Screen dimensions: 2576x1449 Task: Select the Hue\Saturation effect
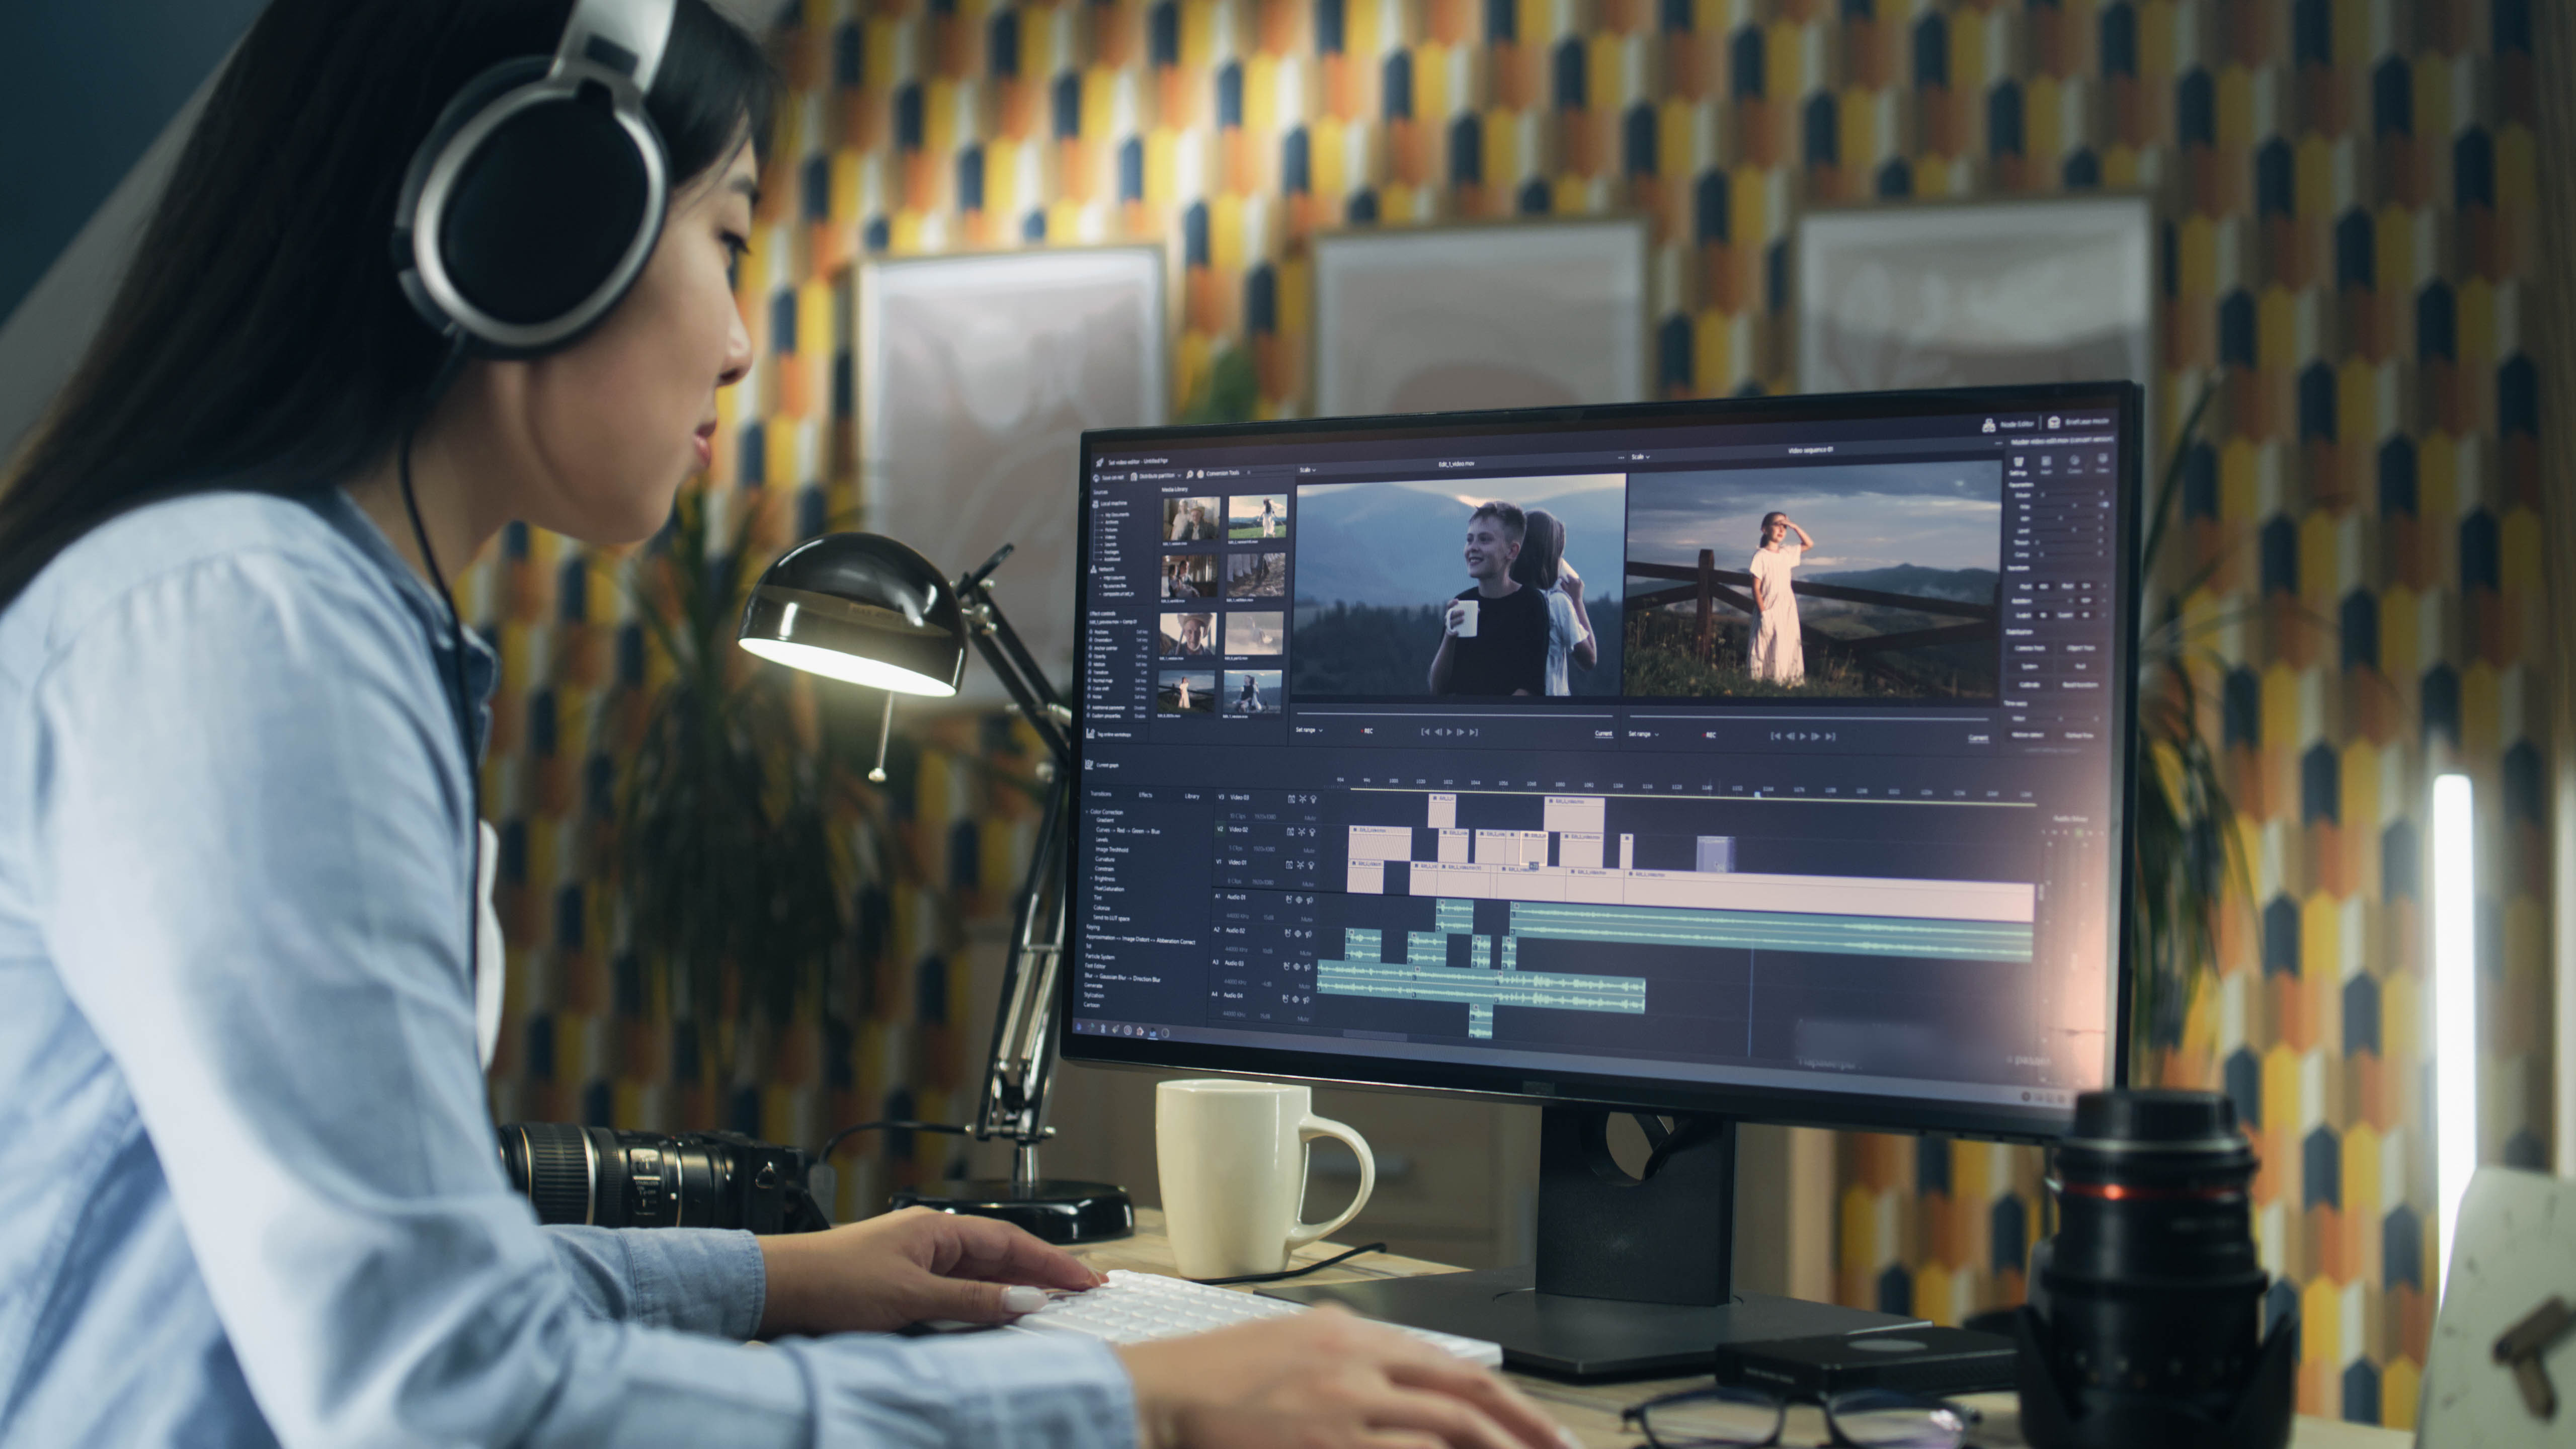point(1109,889)
